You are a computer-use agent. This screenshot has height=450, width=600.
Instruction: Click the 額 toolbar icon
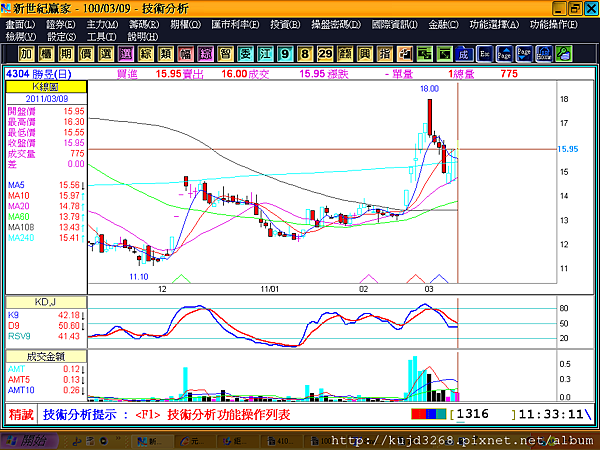345,54
